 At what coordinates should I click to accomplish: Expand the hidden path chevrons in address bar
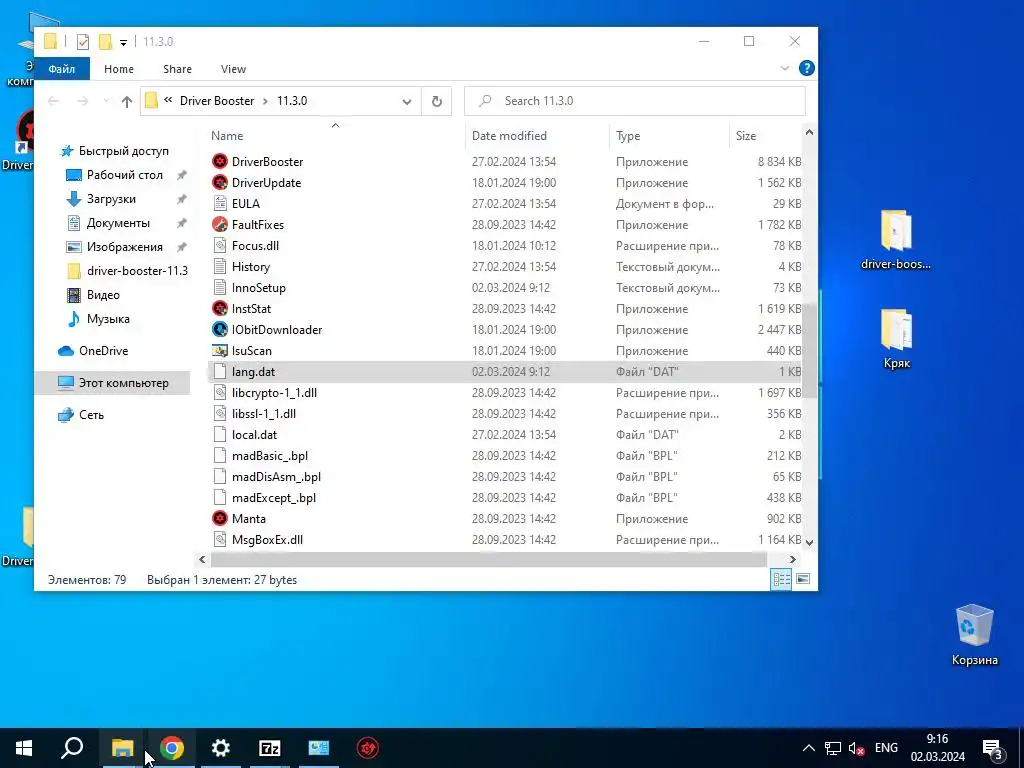click(x=168, y=100)
